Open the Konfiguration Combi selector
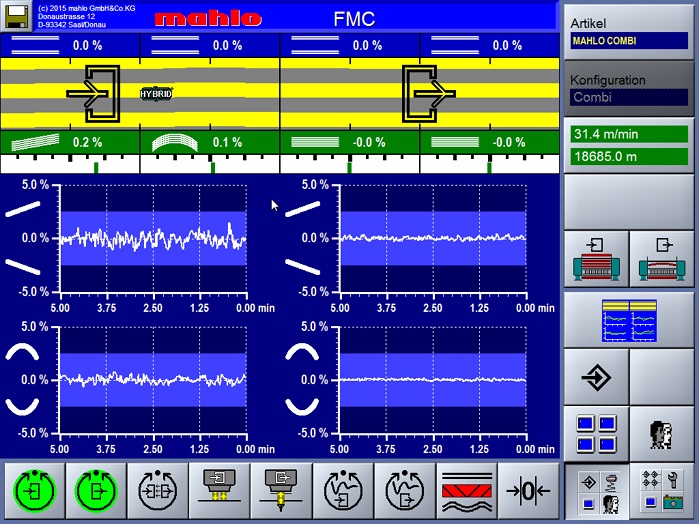 tap(630, 98)
